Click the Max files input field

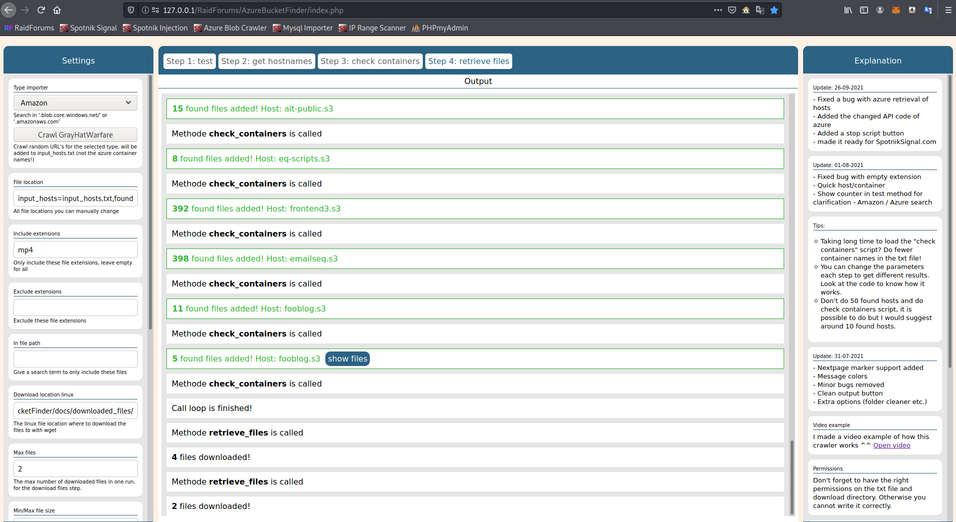(x=75, y=468)
